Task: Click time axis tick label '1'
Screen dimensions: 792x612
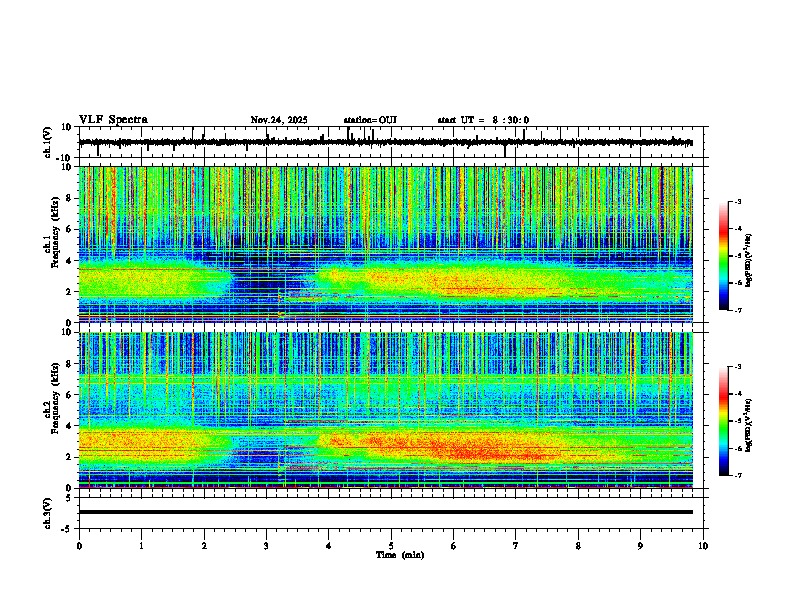Action: pyautogui.click(x=141, y=546)
